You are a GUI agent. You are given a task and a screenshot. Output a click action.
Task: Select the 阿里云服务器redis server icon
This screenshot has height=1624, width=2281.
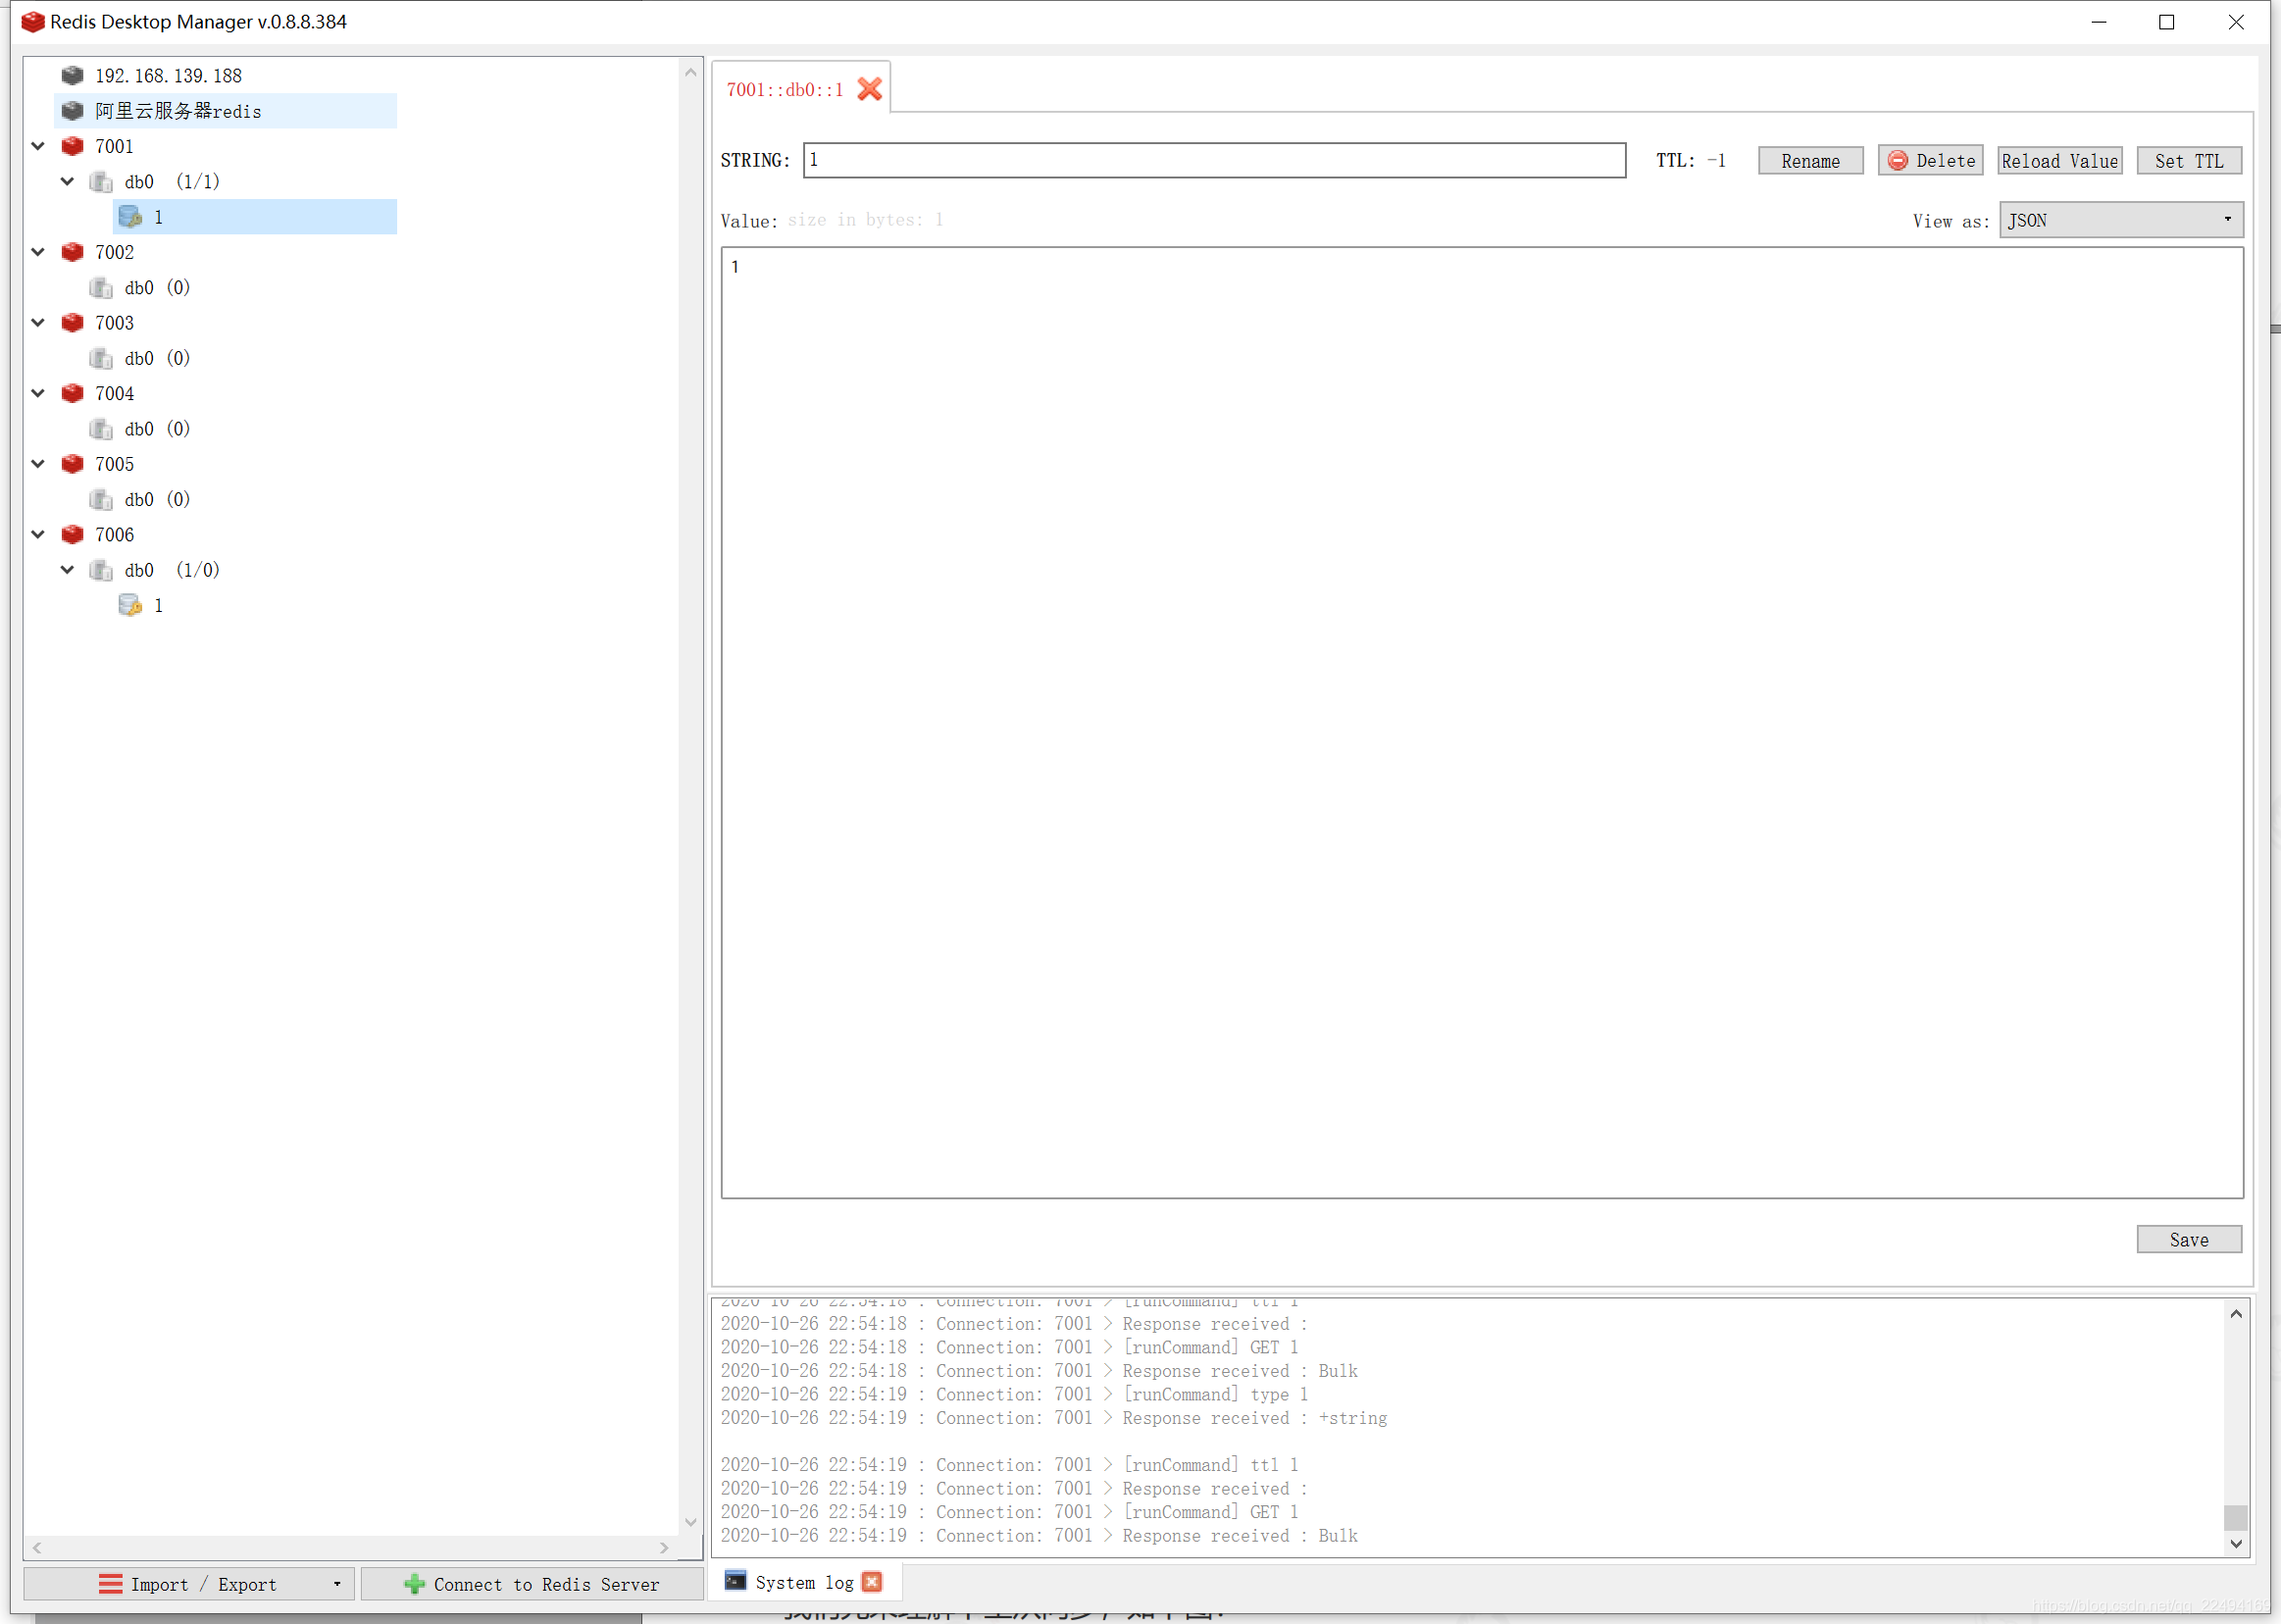click(x=72, y=110)
